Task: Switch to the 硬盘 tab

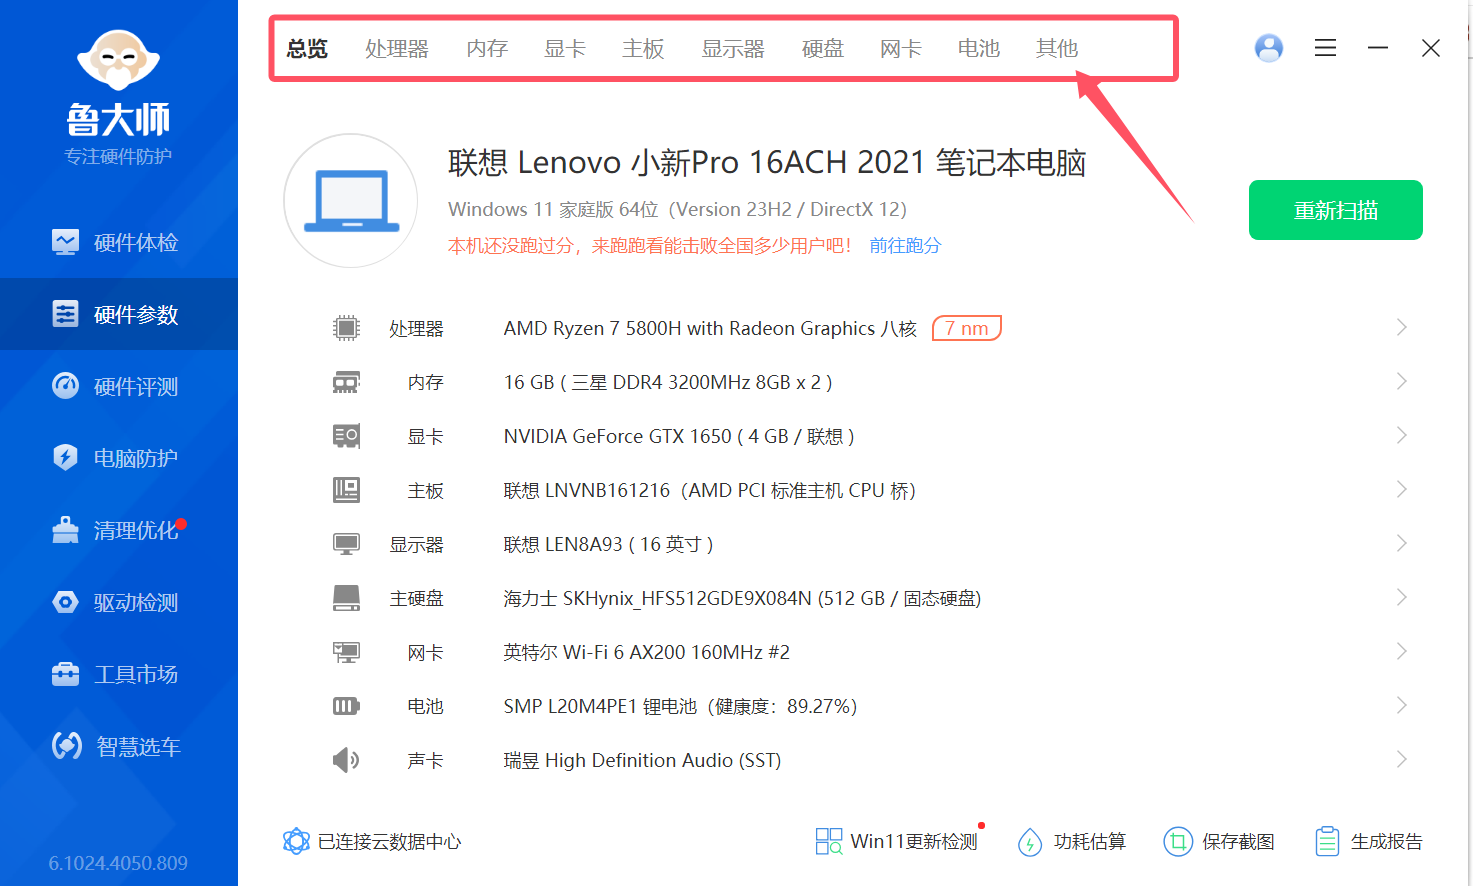Action: tap(823, 48)
